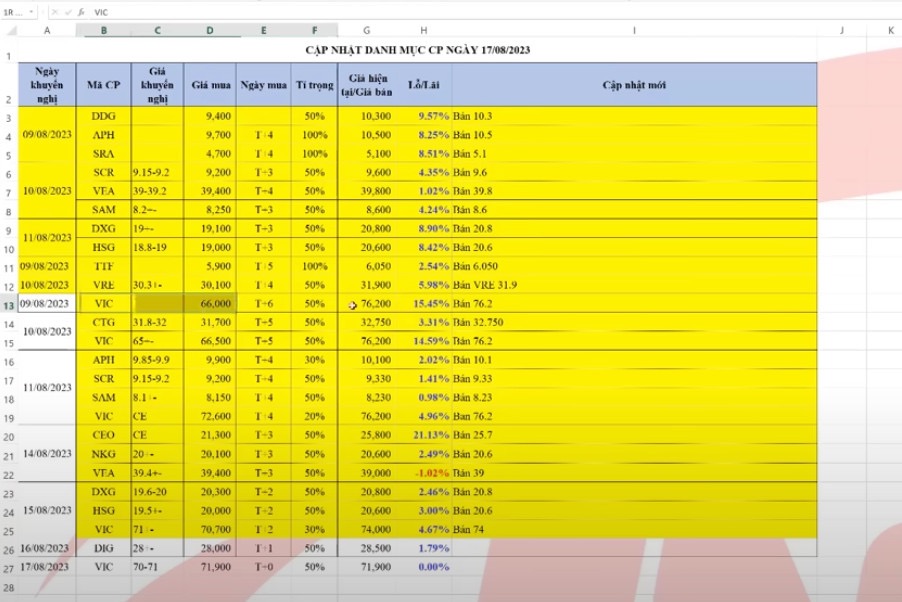
Task: Click the 'T+6' buy date cell
Action: click(x=263, y=303)
